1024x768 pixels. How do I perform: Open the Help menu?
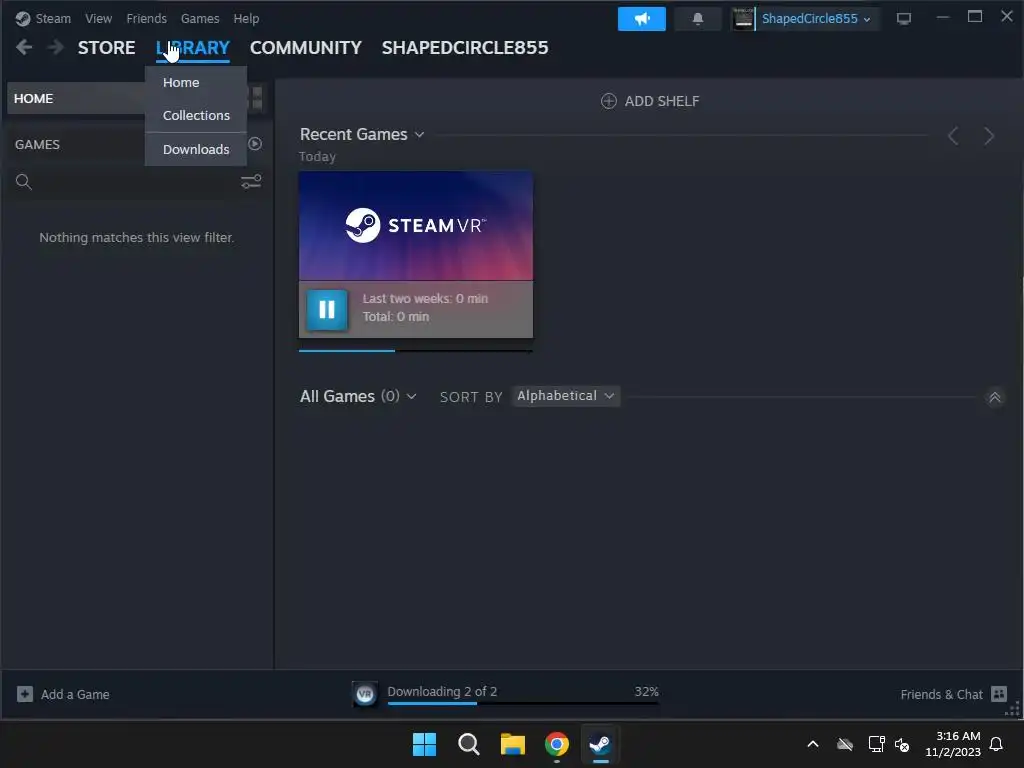pyautogui.click(x=246, y=19)
